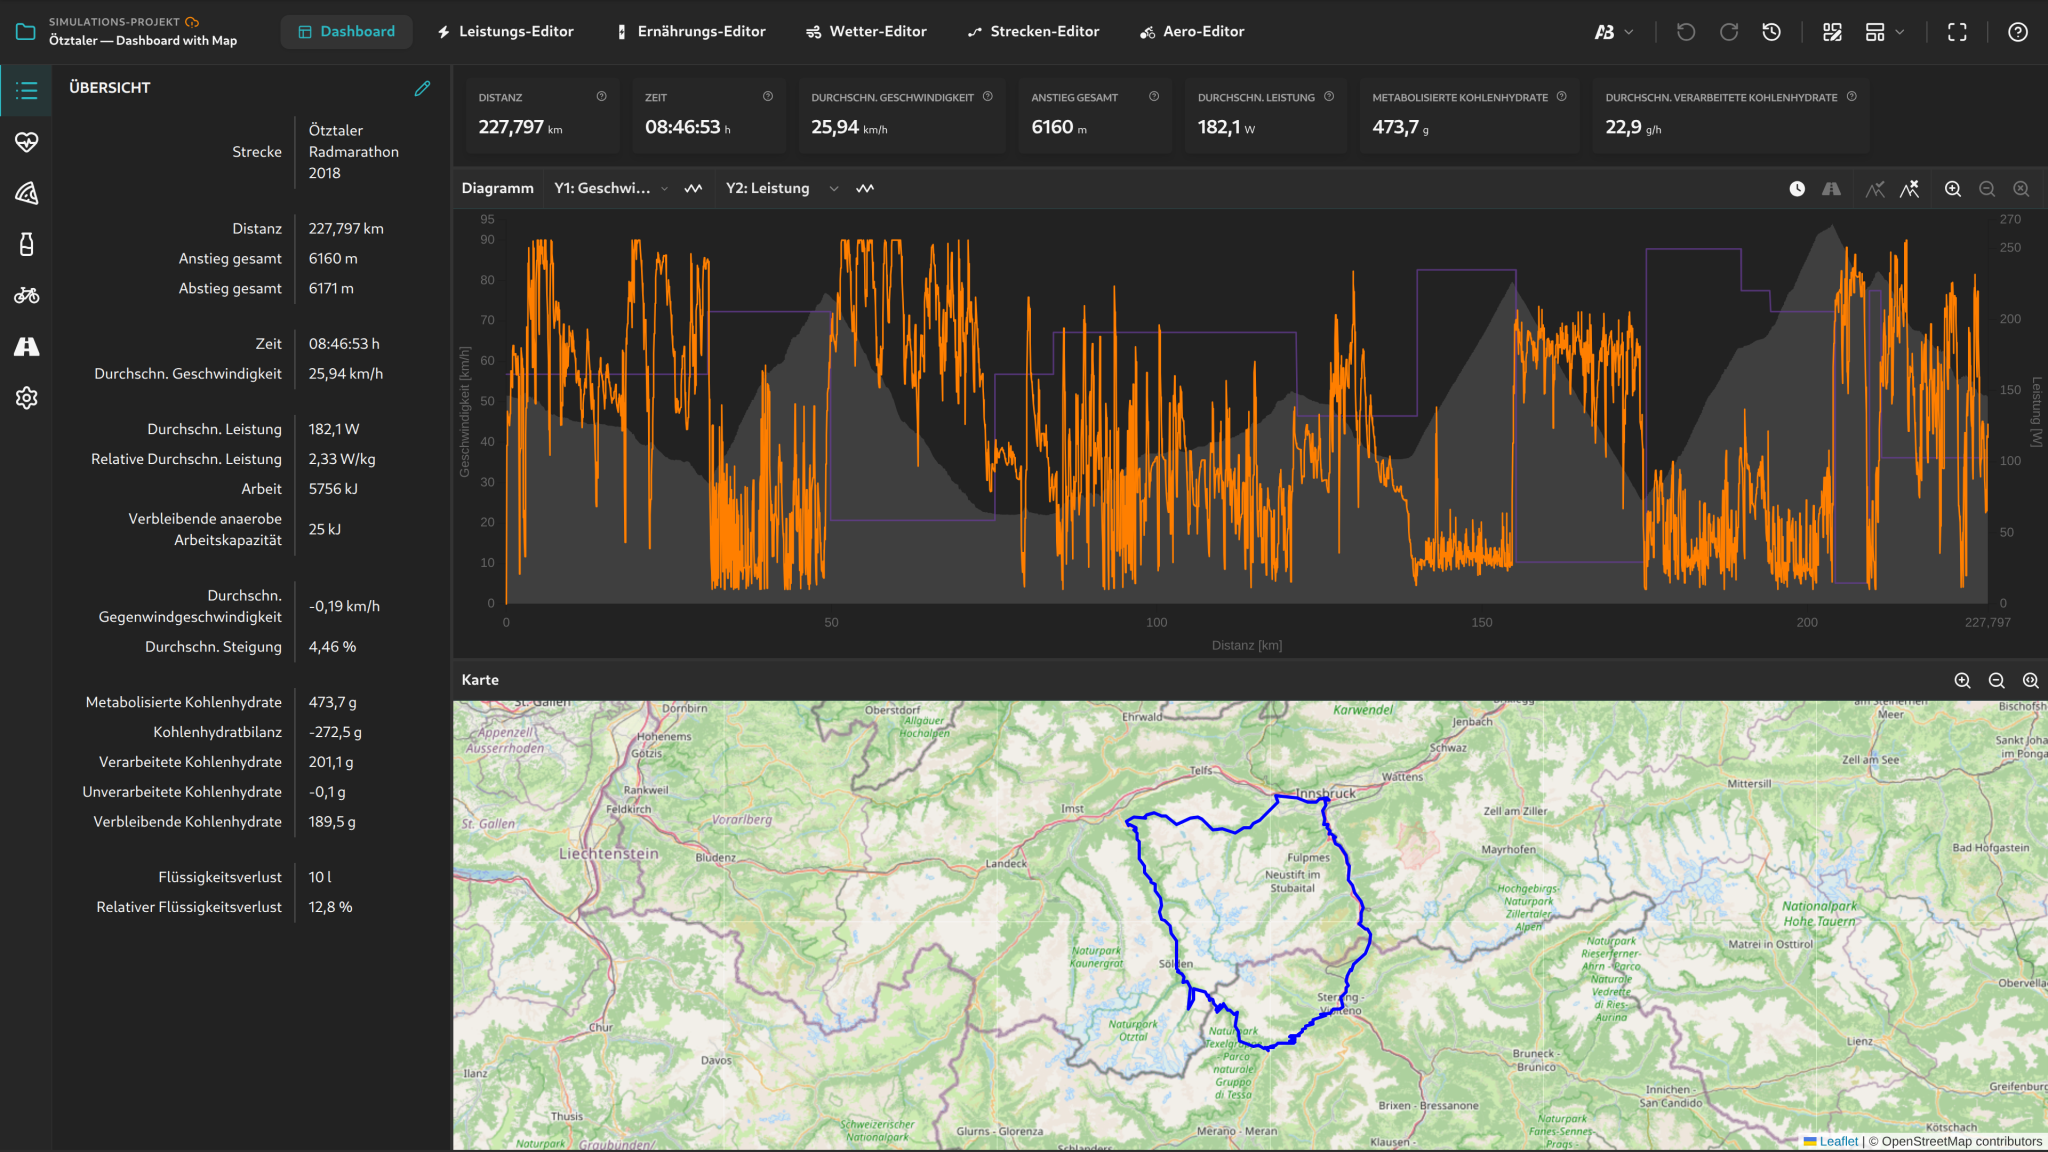
Task: Open the help icon in top bar
Action: point(2018,32)
